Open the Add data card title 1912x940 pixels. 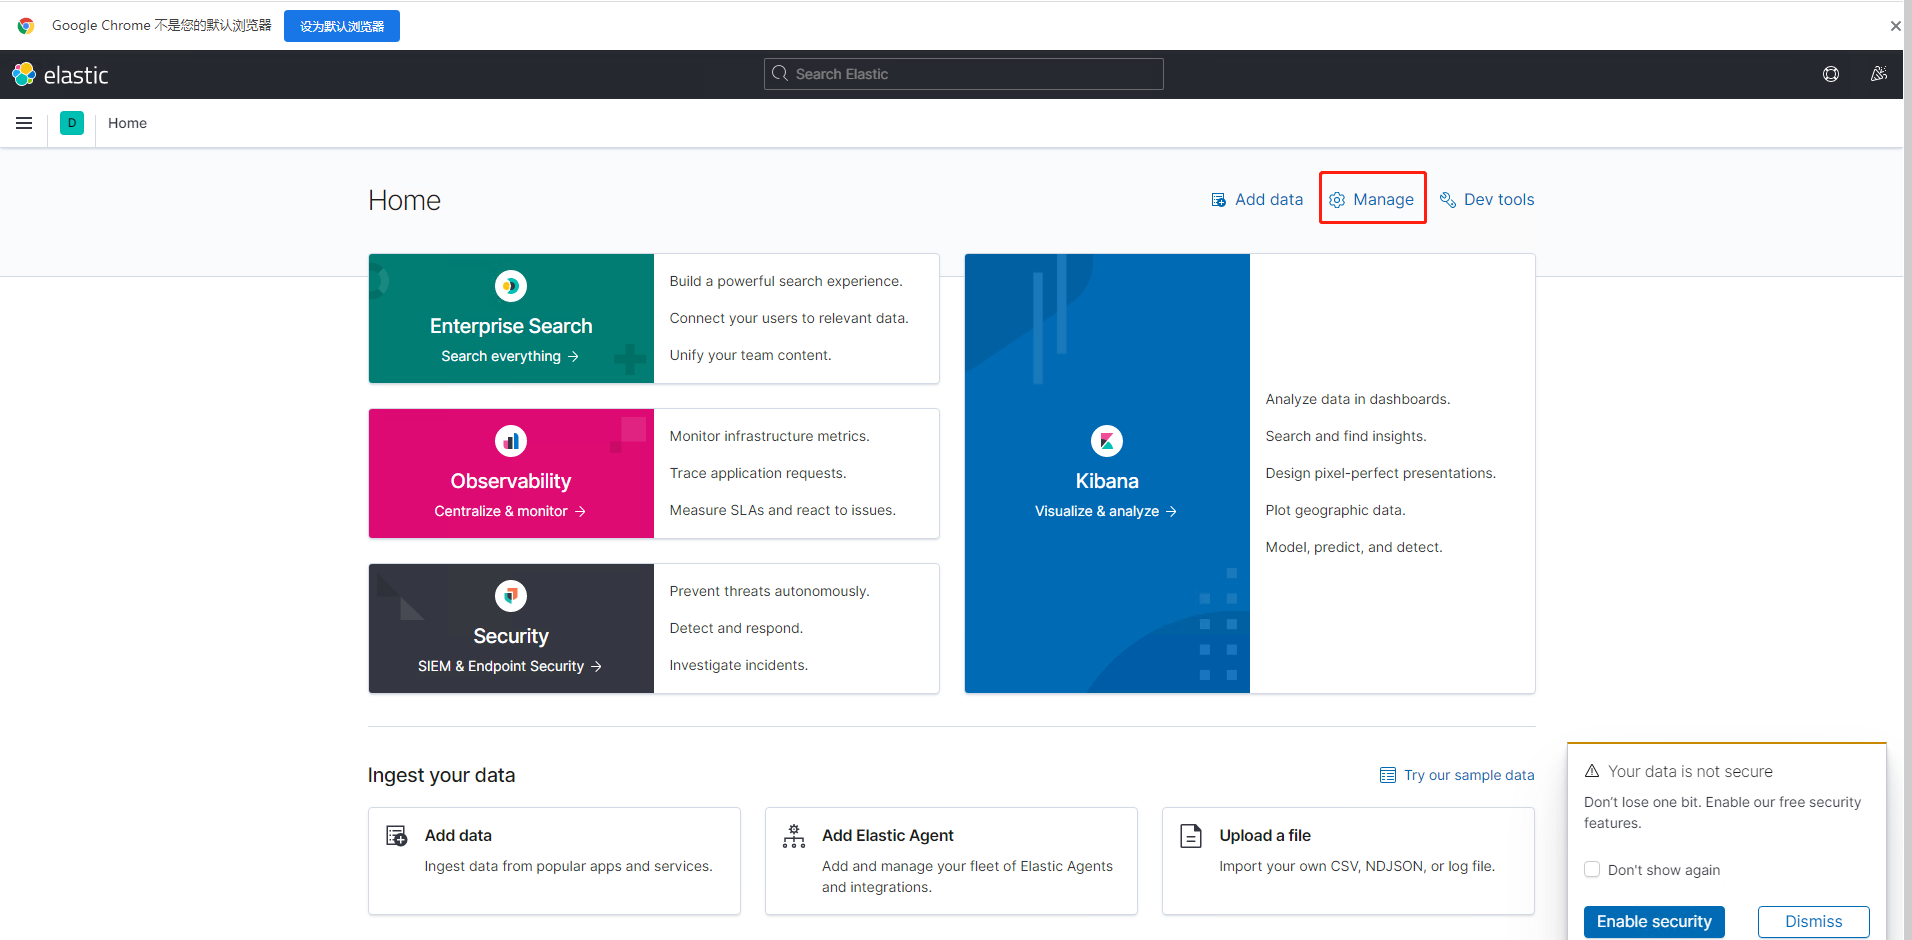[x=458, y=836]
